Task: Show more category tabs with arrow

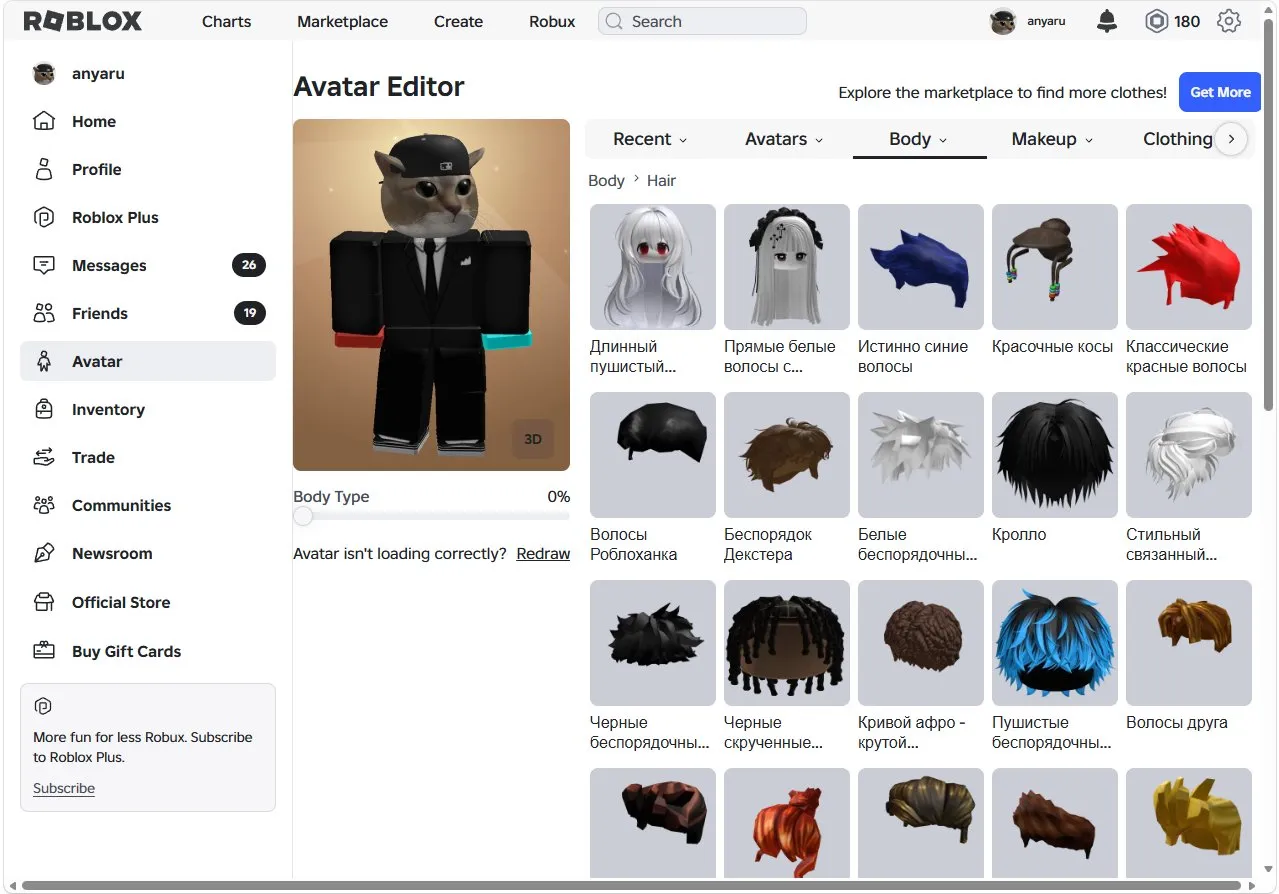Action: [1232, 139]
